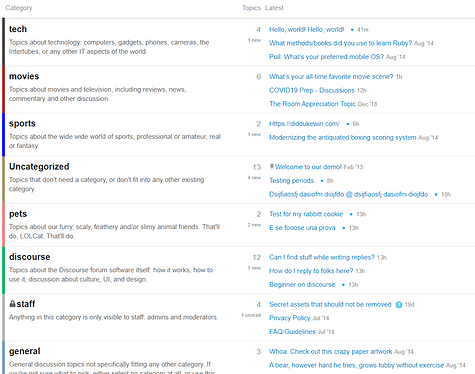
Task: Open poll about preferred mobile OS
Action: point(326,57)
